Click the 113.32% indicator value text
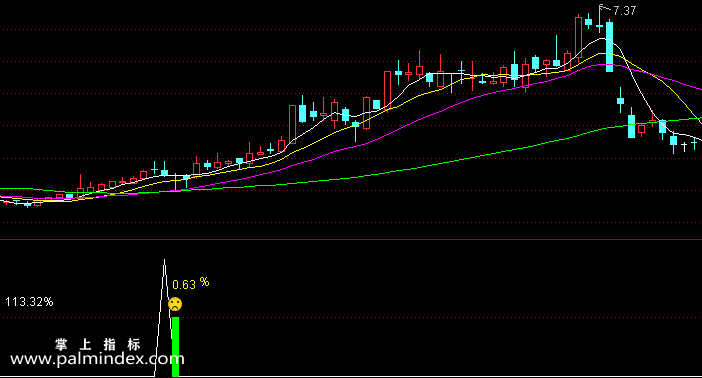The image size is (702, 378). pyautogui.click(x=29, y=302)
